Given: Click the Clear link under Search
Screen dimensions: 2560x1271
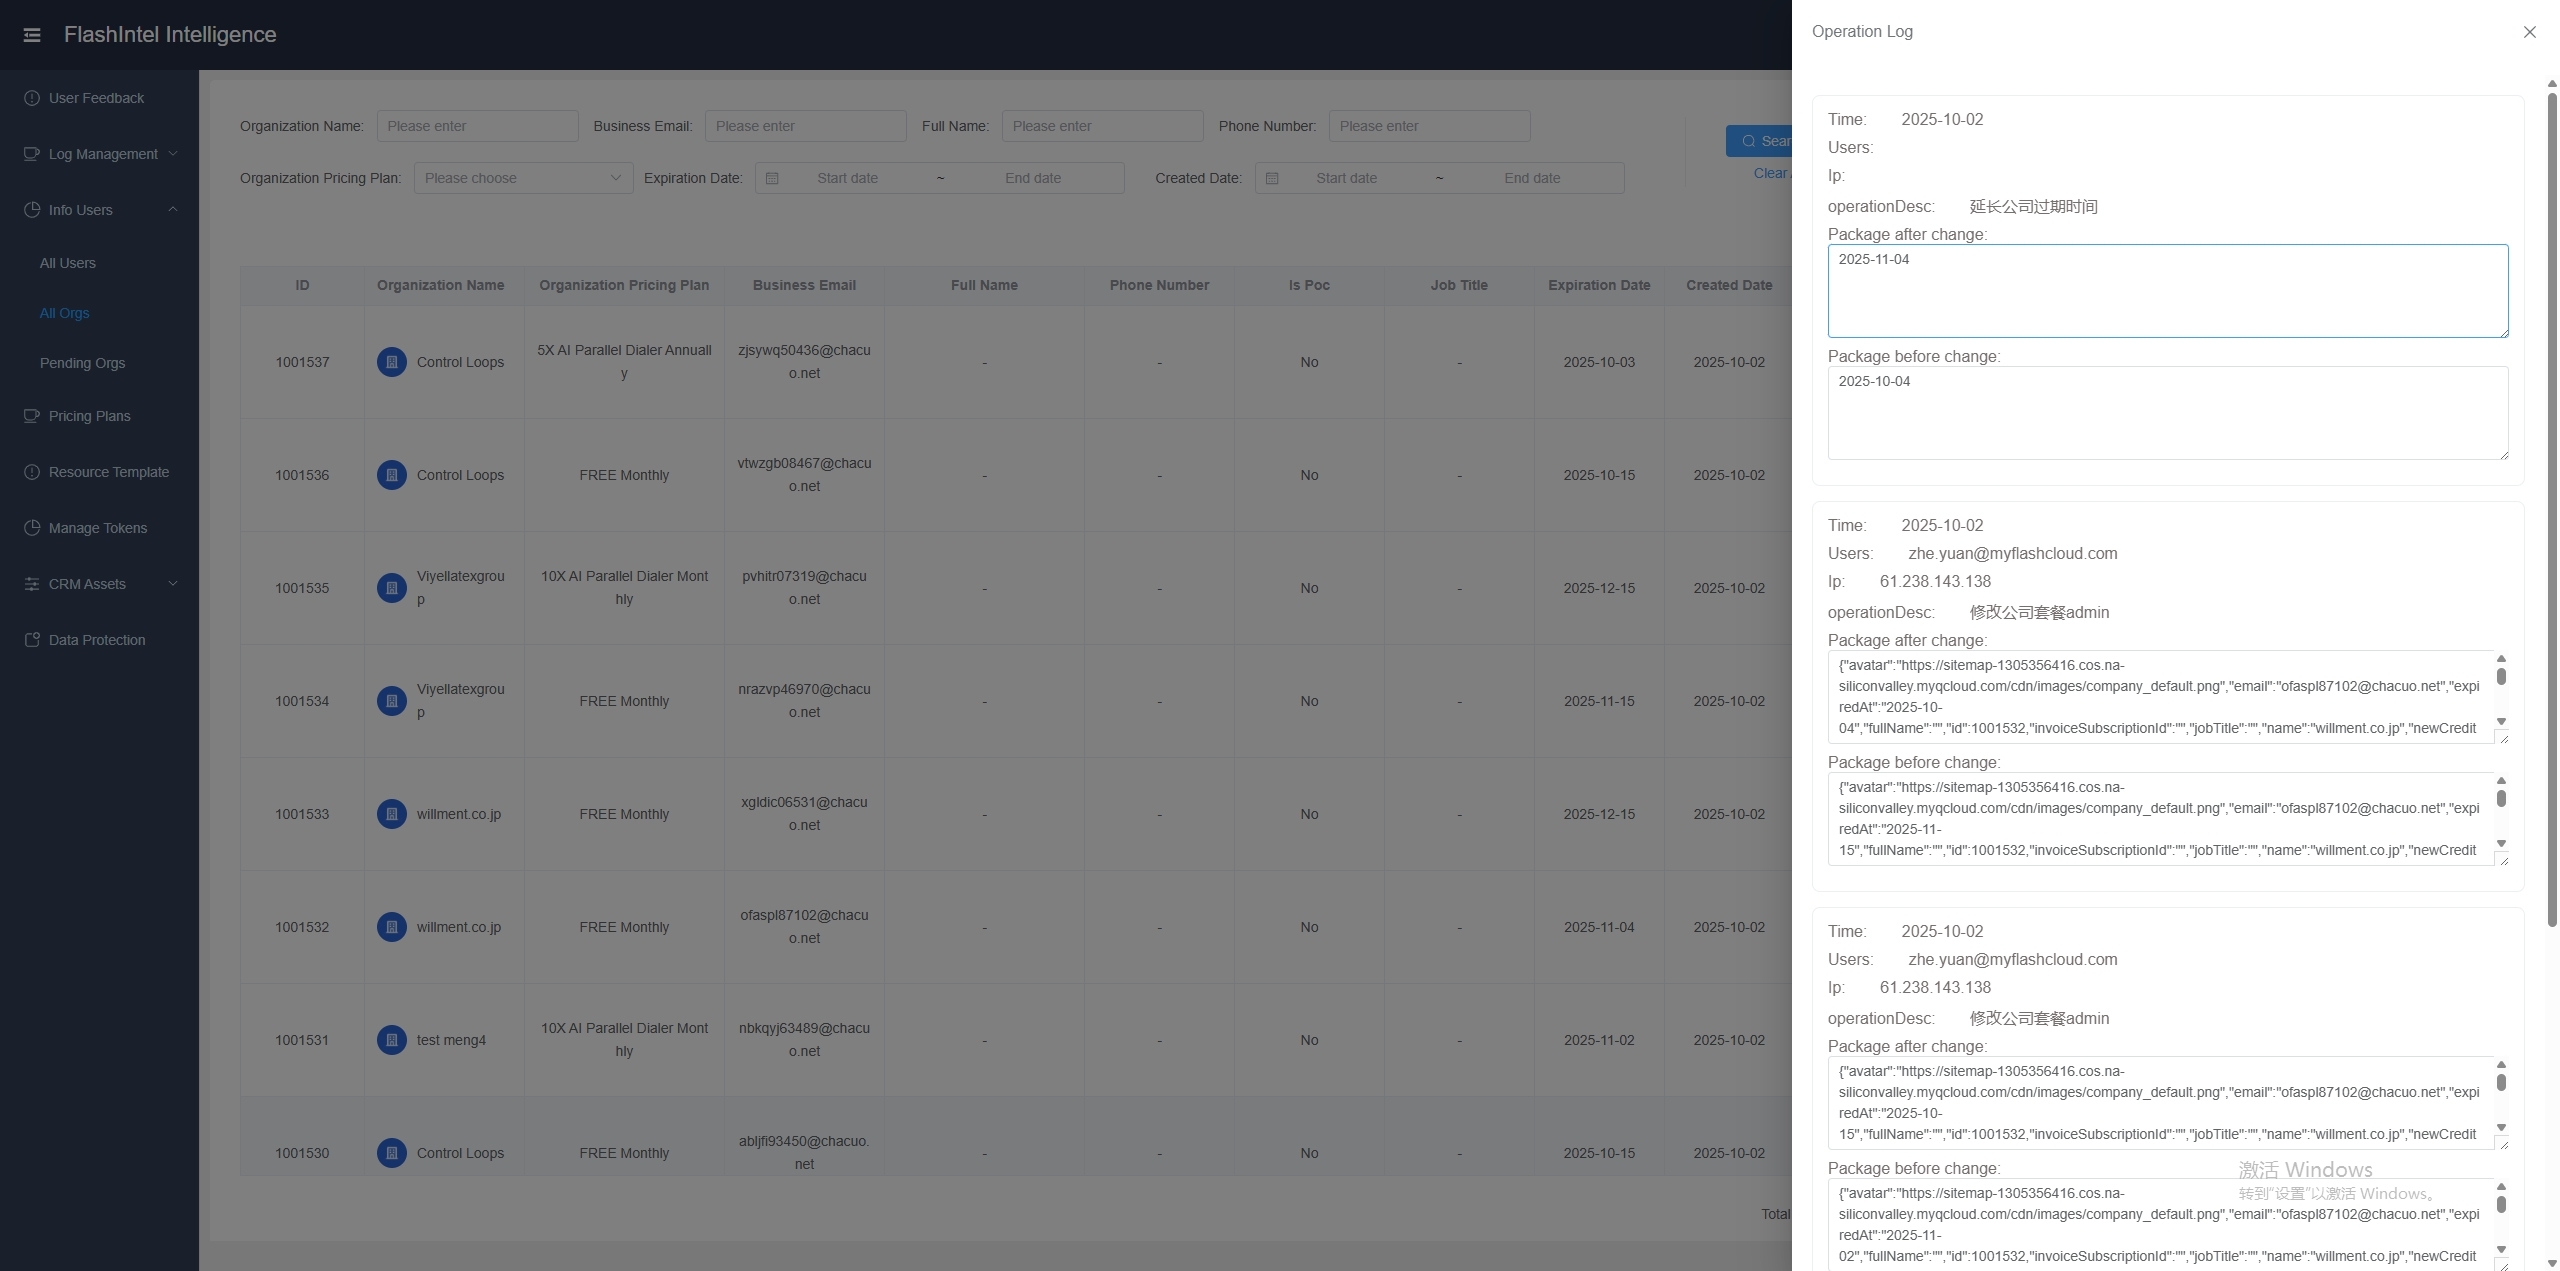Looking at the screenshot, I should point(1770,173).
